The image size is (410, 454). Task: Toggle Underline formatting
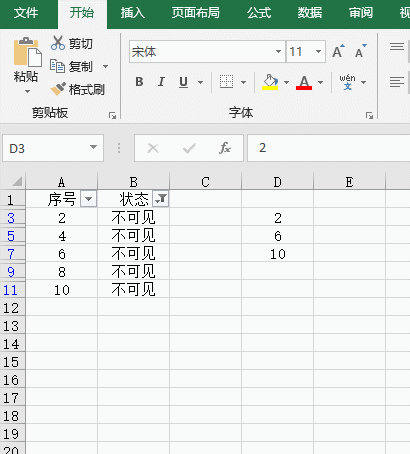point(183,82)
